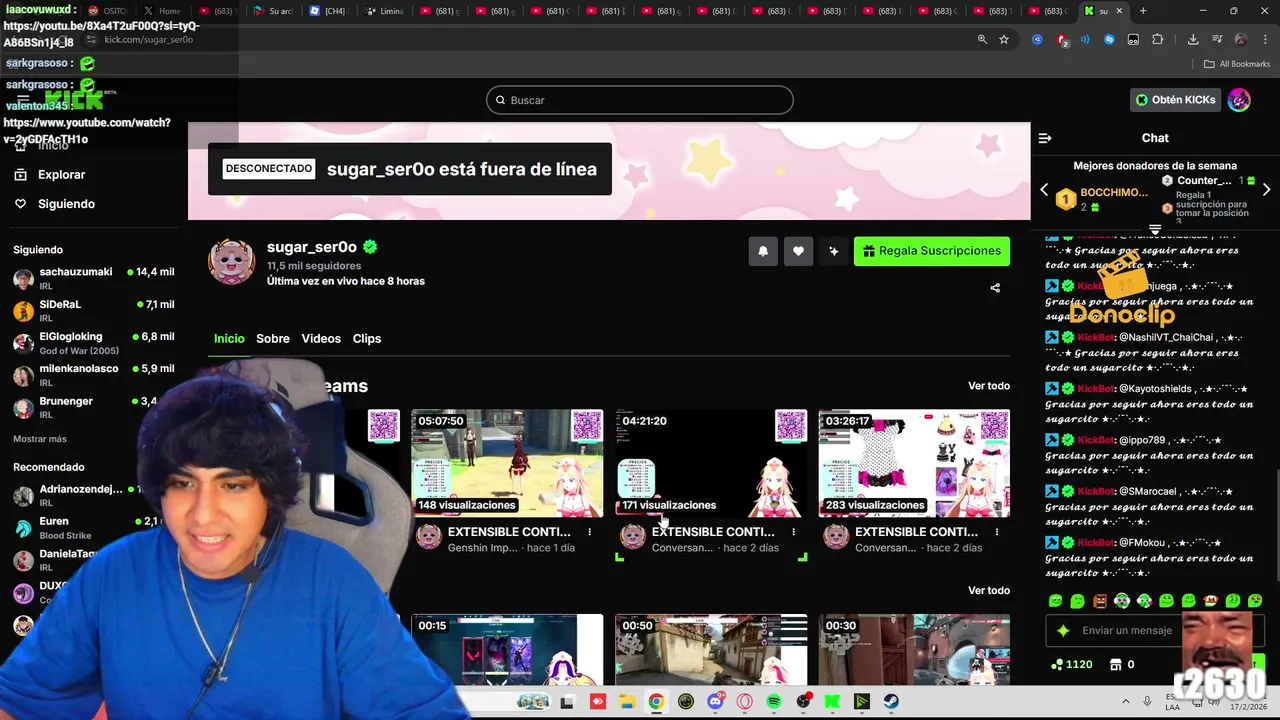Viewport: 1280px width, 720px height.
Task: Click the Obtén KICKs button
Action: tap(1175, 100)
